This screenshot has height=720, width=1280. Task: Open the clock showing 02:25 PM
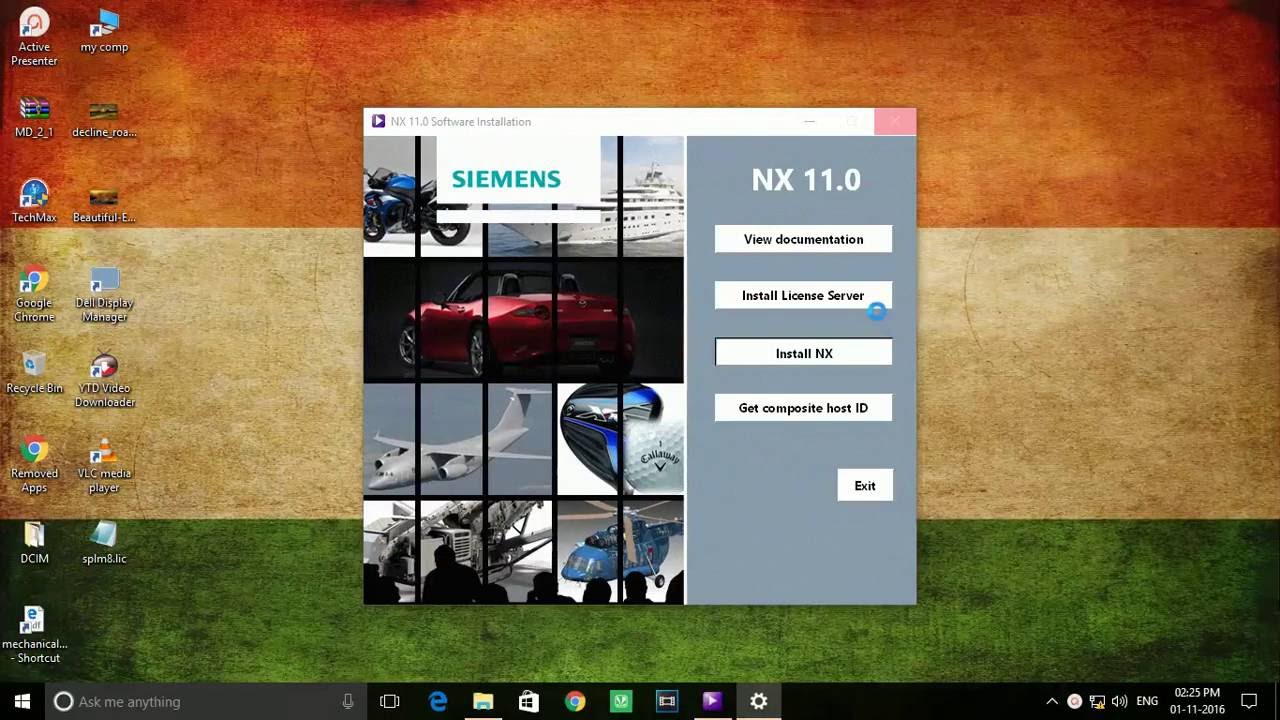pos(1197,701)
